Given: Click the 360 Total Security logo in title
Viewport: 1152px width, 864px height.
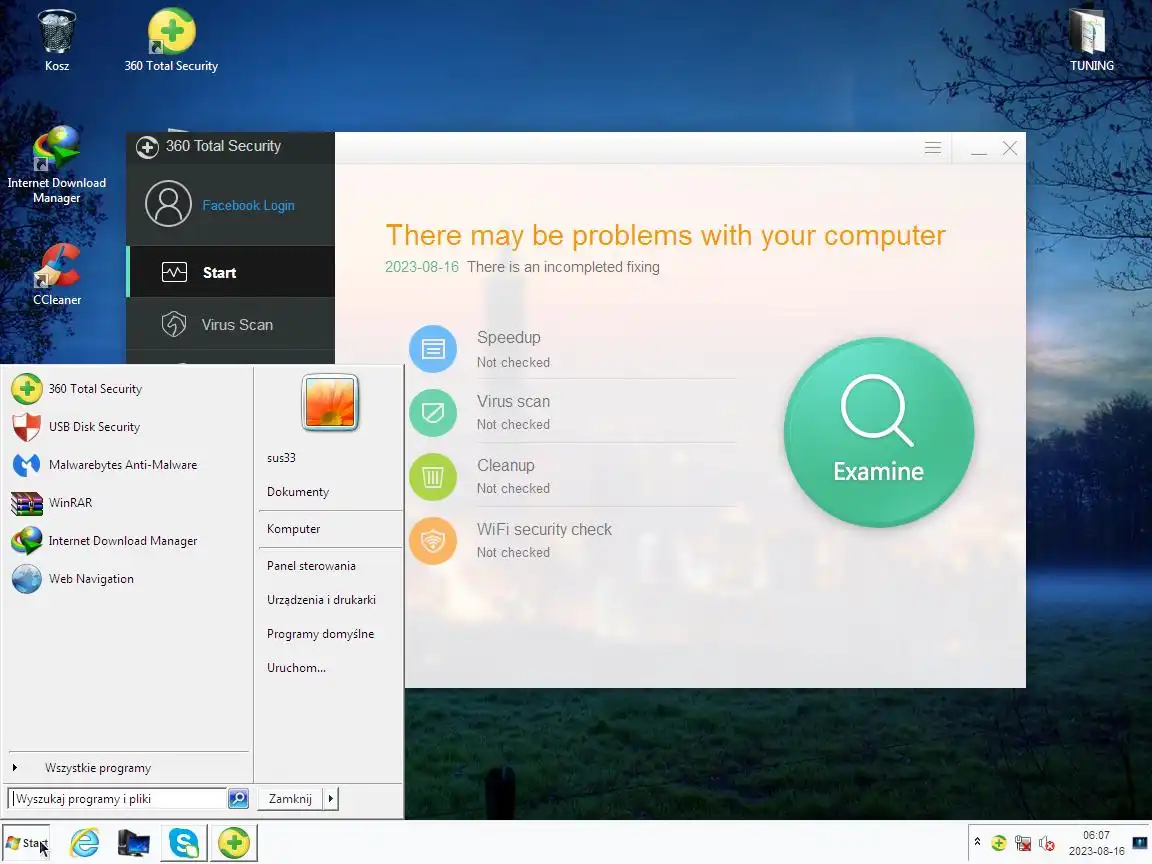Looking at the screenshot, I should click(x=147, y=147).
